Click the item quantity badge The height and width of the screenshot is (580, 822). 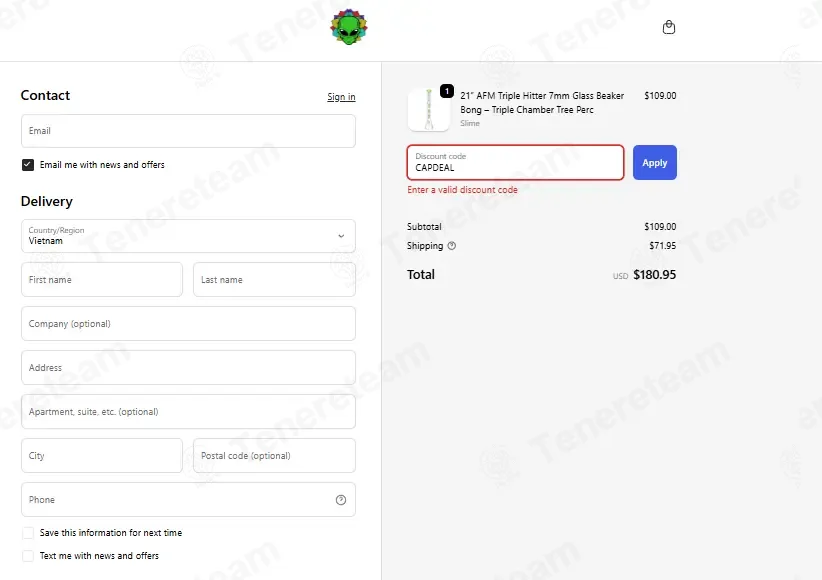(x=447, y=91)
